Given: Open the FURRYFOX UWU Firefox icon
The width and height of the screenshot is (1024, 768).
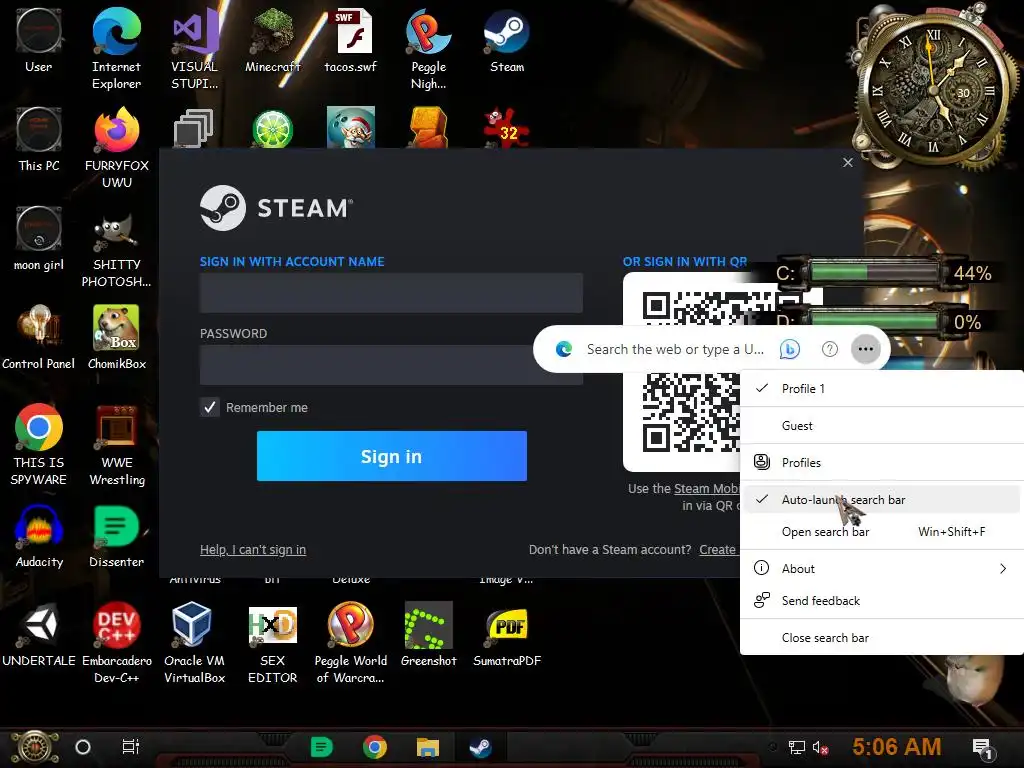Looking at the screenshot, I should [116, 148].
